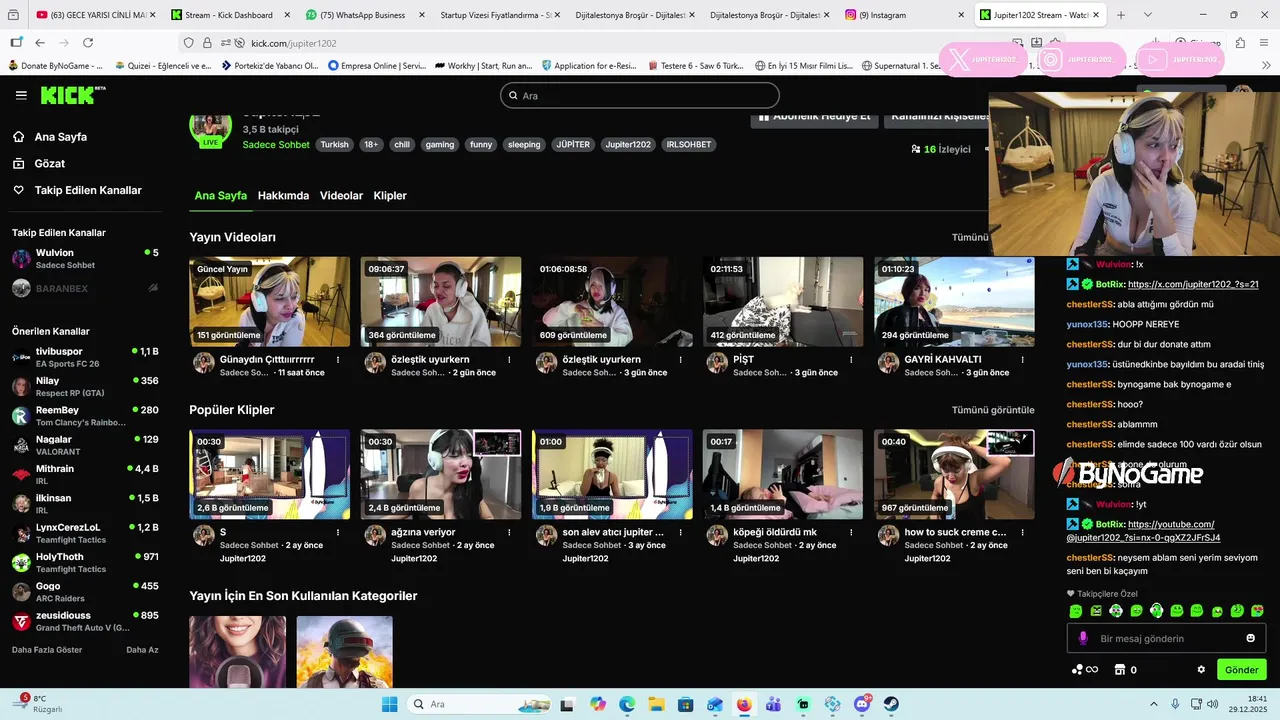
Task: Open recommended channel ReemBey
Action: tap(85, 416)
